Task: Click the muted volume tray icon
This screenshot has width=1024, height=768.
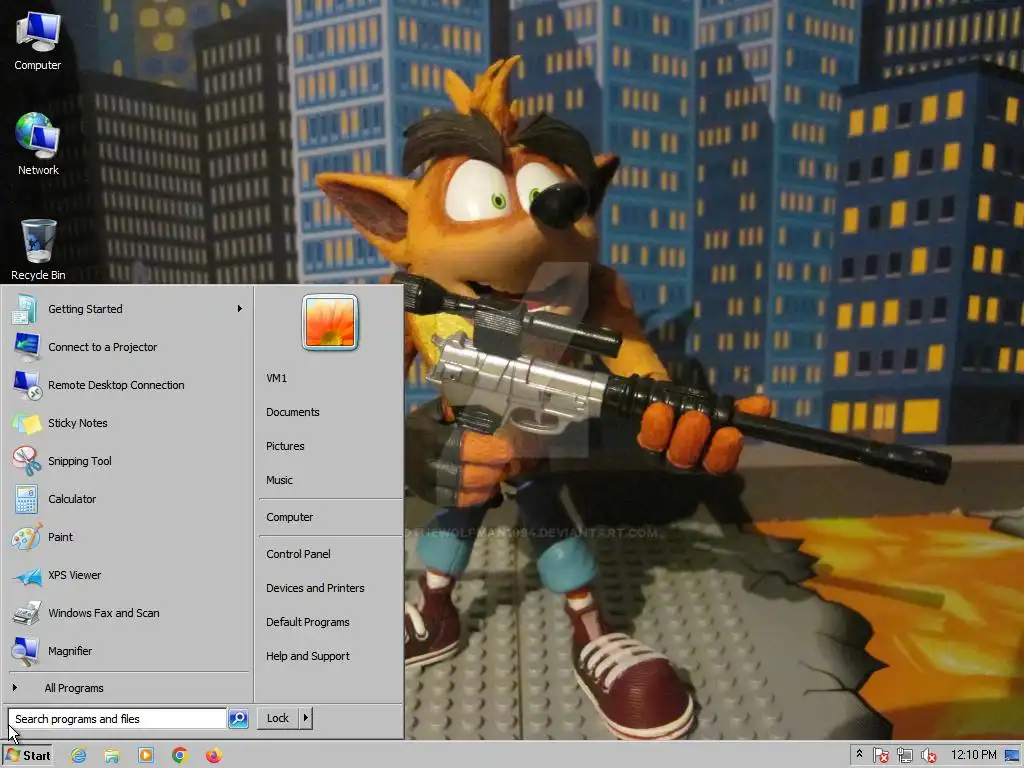Action: pyautogui.click(x=928, y=756)
